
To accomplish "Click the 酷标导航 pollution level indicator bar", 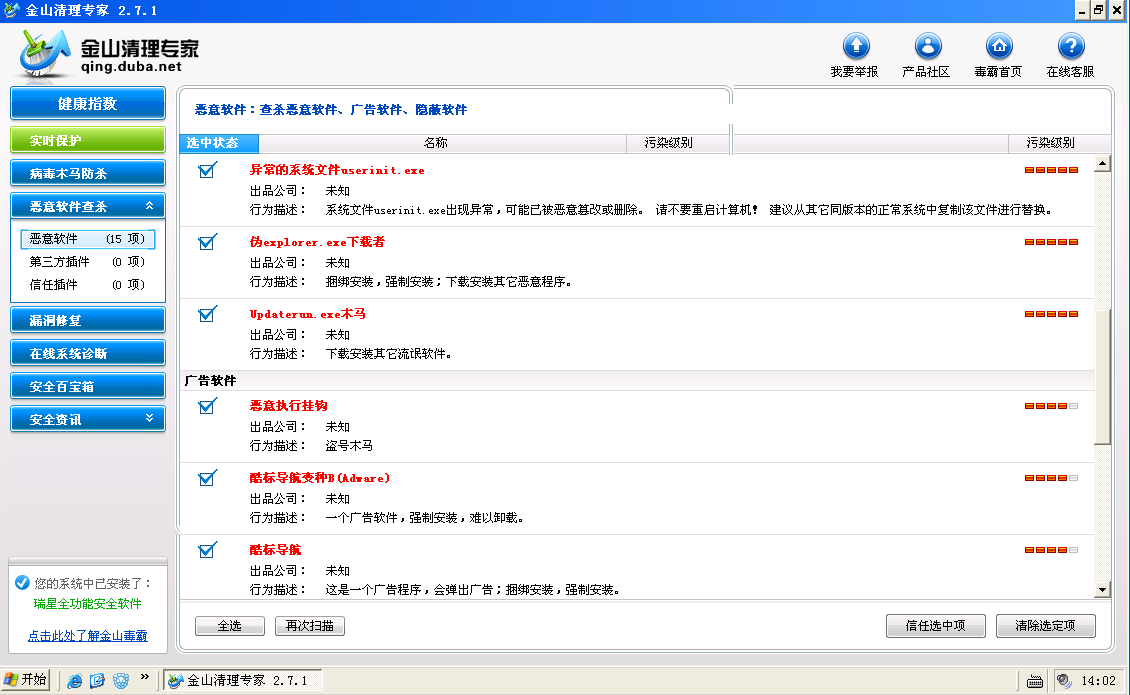I will tap(1051, 550).
